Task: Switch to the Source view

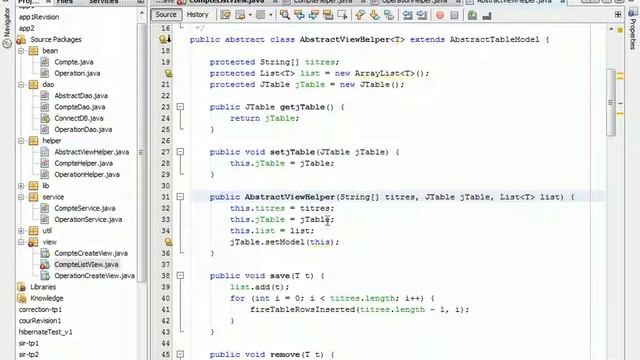Action: pyautogui.click(x=166, y=15)
